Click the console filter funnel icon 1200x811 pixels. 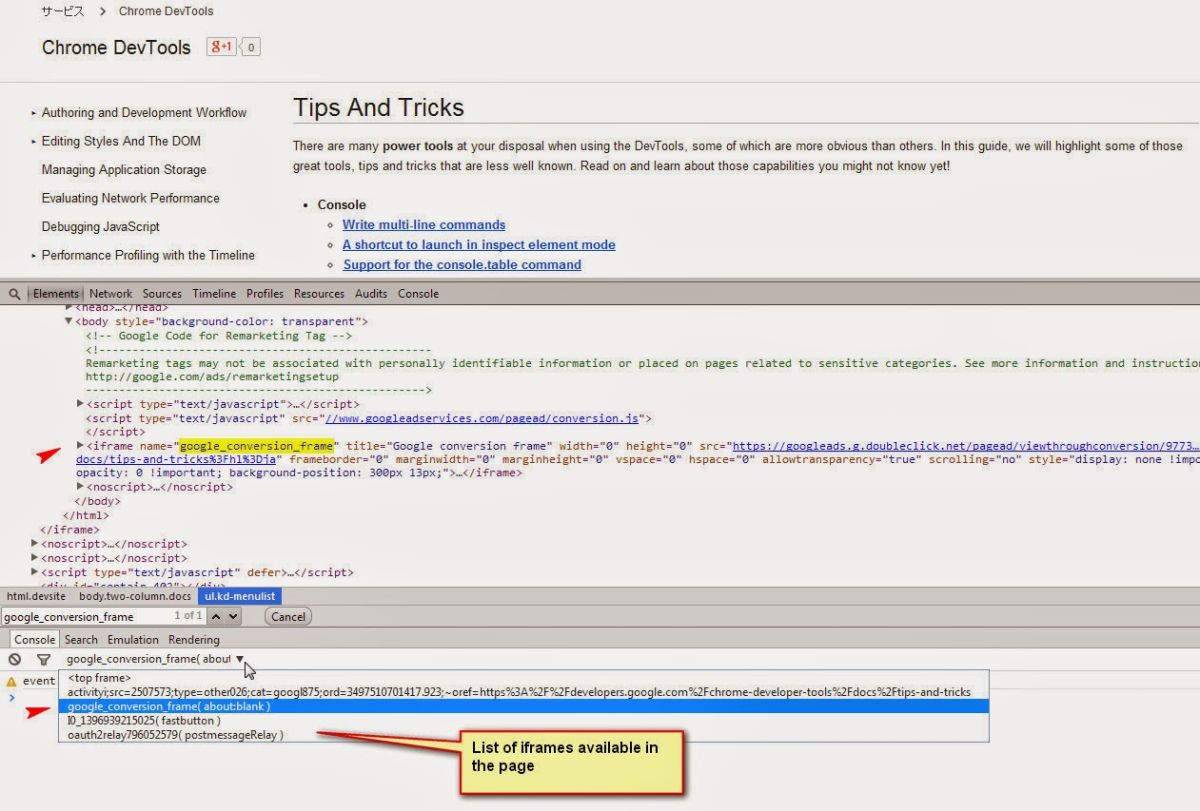click(43, 660)
